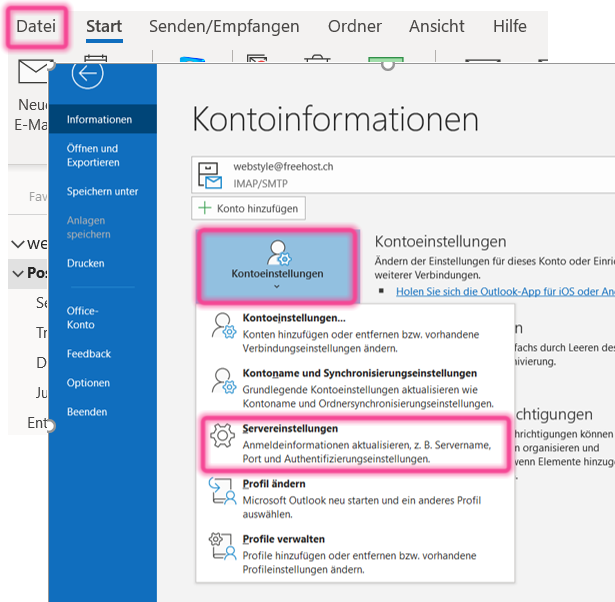
Task: Click the Profil ändern icon
Action: coord(219,491)
